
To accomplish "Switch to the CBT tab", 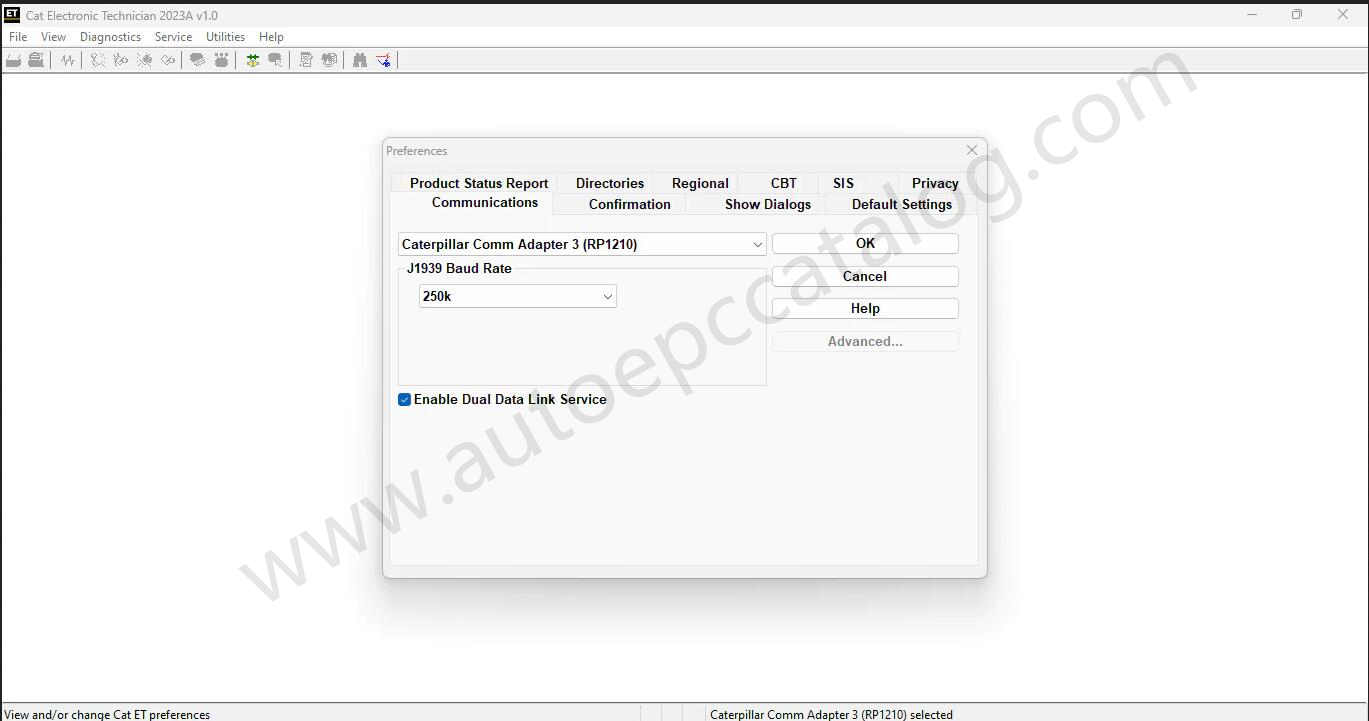I will [784, 183].
